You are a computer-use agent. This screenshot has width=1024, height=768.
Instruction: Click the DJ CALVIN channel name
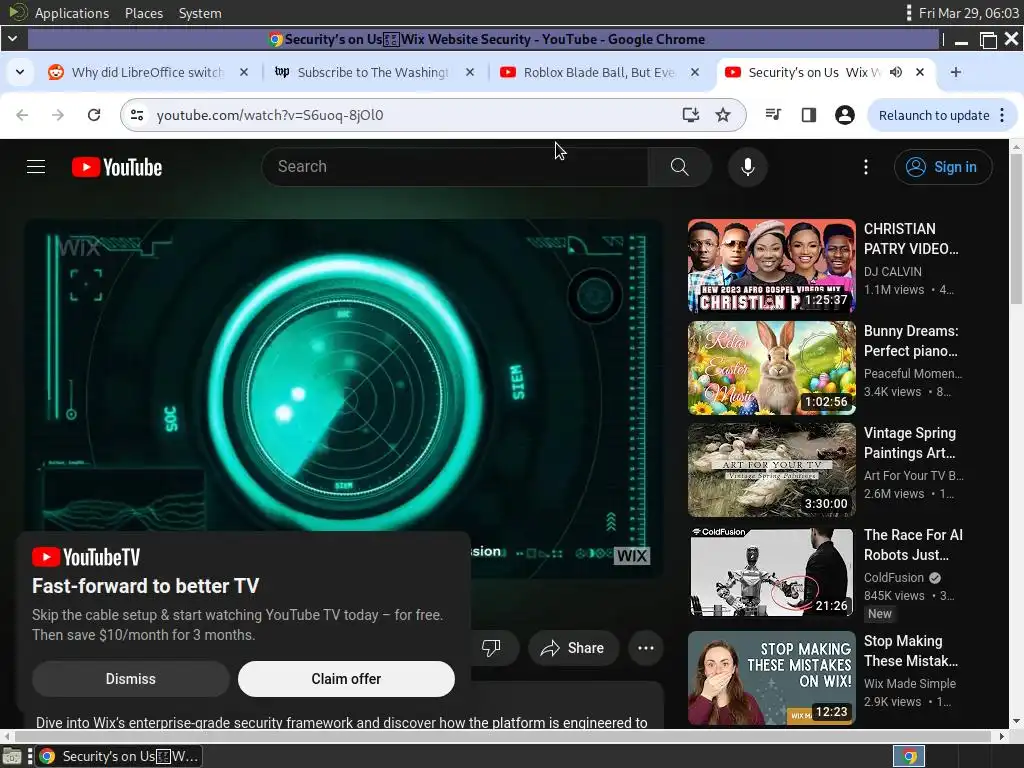pos(893,271)
